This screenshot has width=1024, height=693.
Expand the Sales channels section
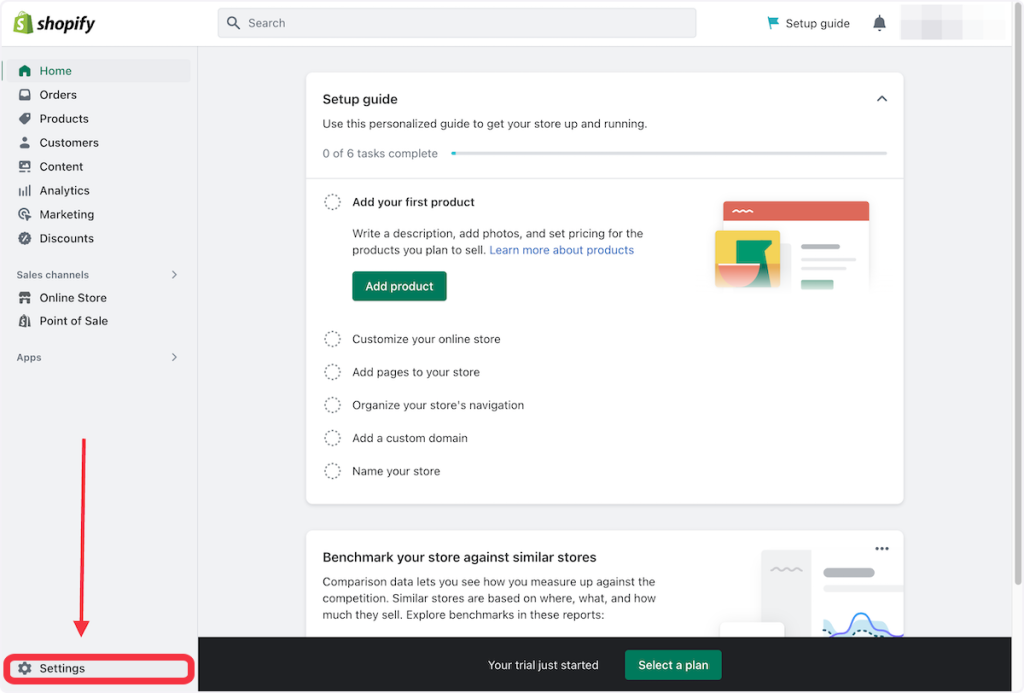click(174, 275)
